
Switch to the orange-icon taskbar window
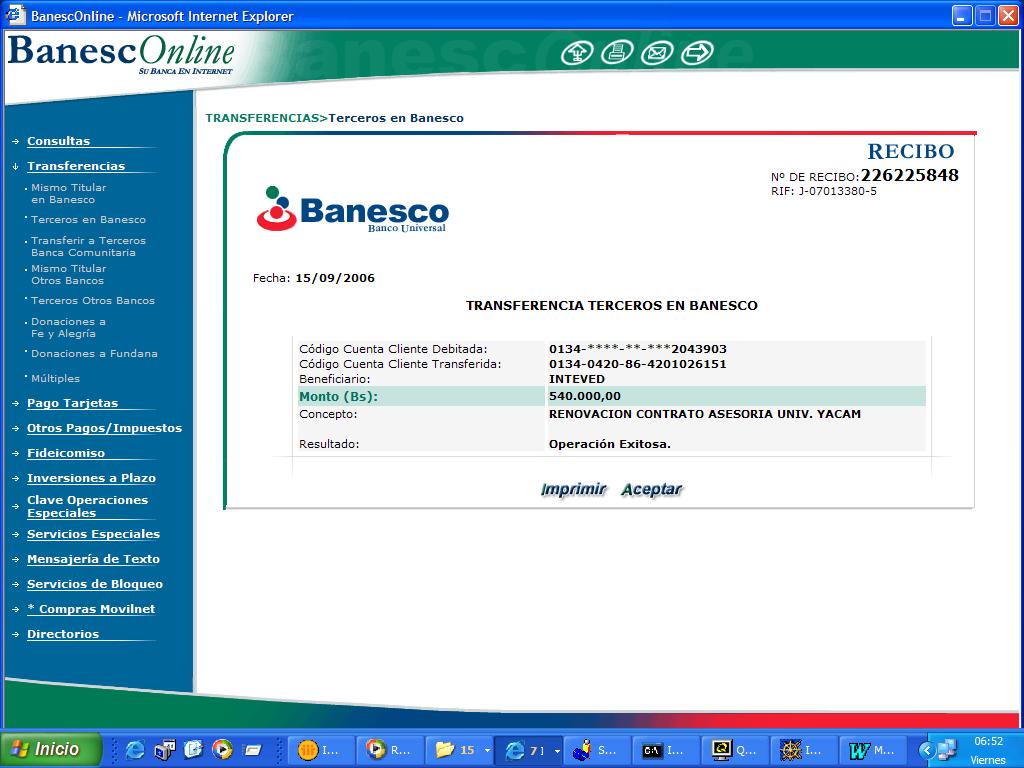coord(322,750)
